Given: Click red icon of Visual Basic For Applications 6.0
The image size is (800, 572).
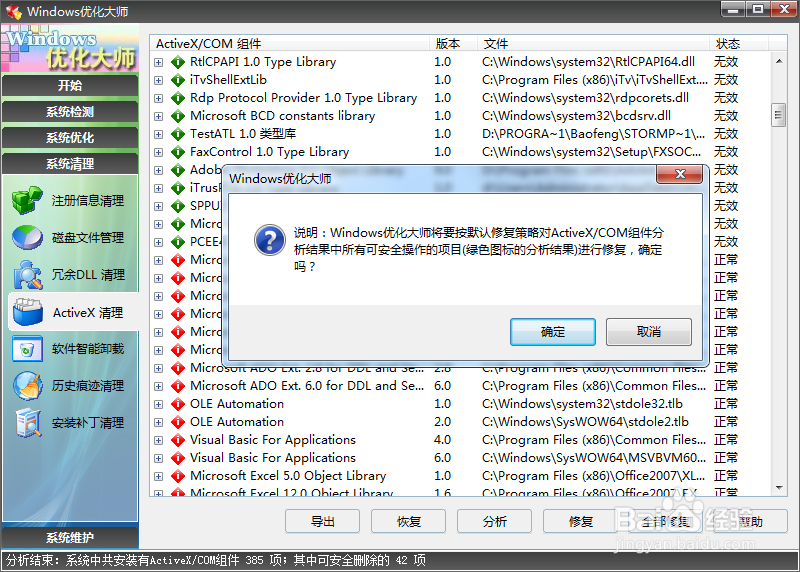Looking at the screenshot, I should pyautogui.click(x=178, y=458).
